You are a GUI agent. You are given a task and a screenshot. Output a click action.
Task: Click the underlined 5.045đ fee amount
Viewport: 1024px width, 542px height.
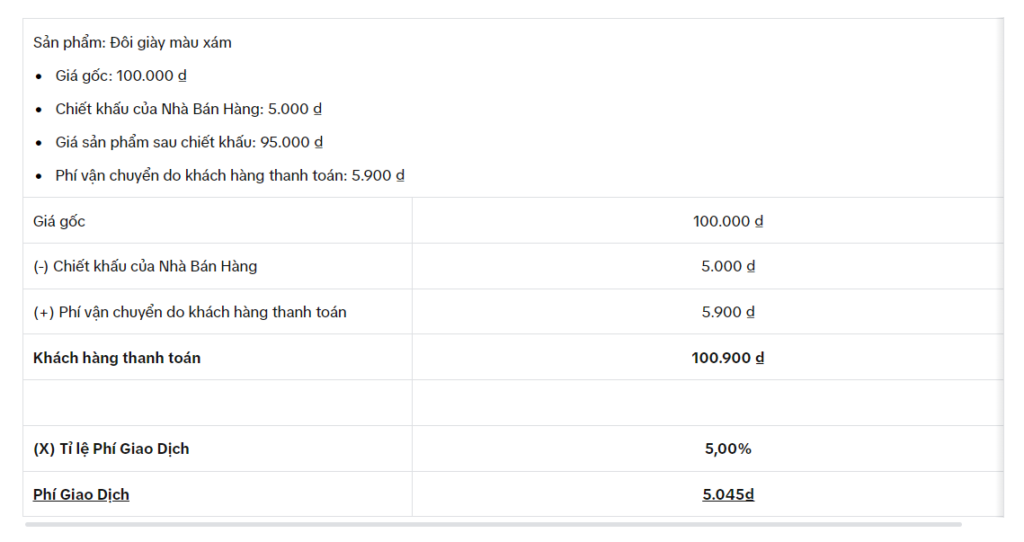728,494
